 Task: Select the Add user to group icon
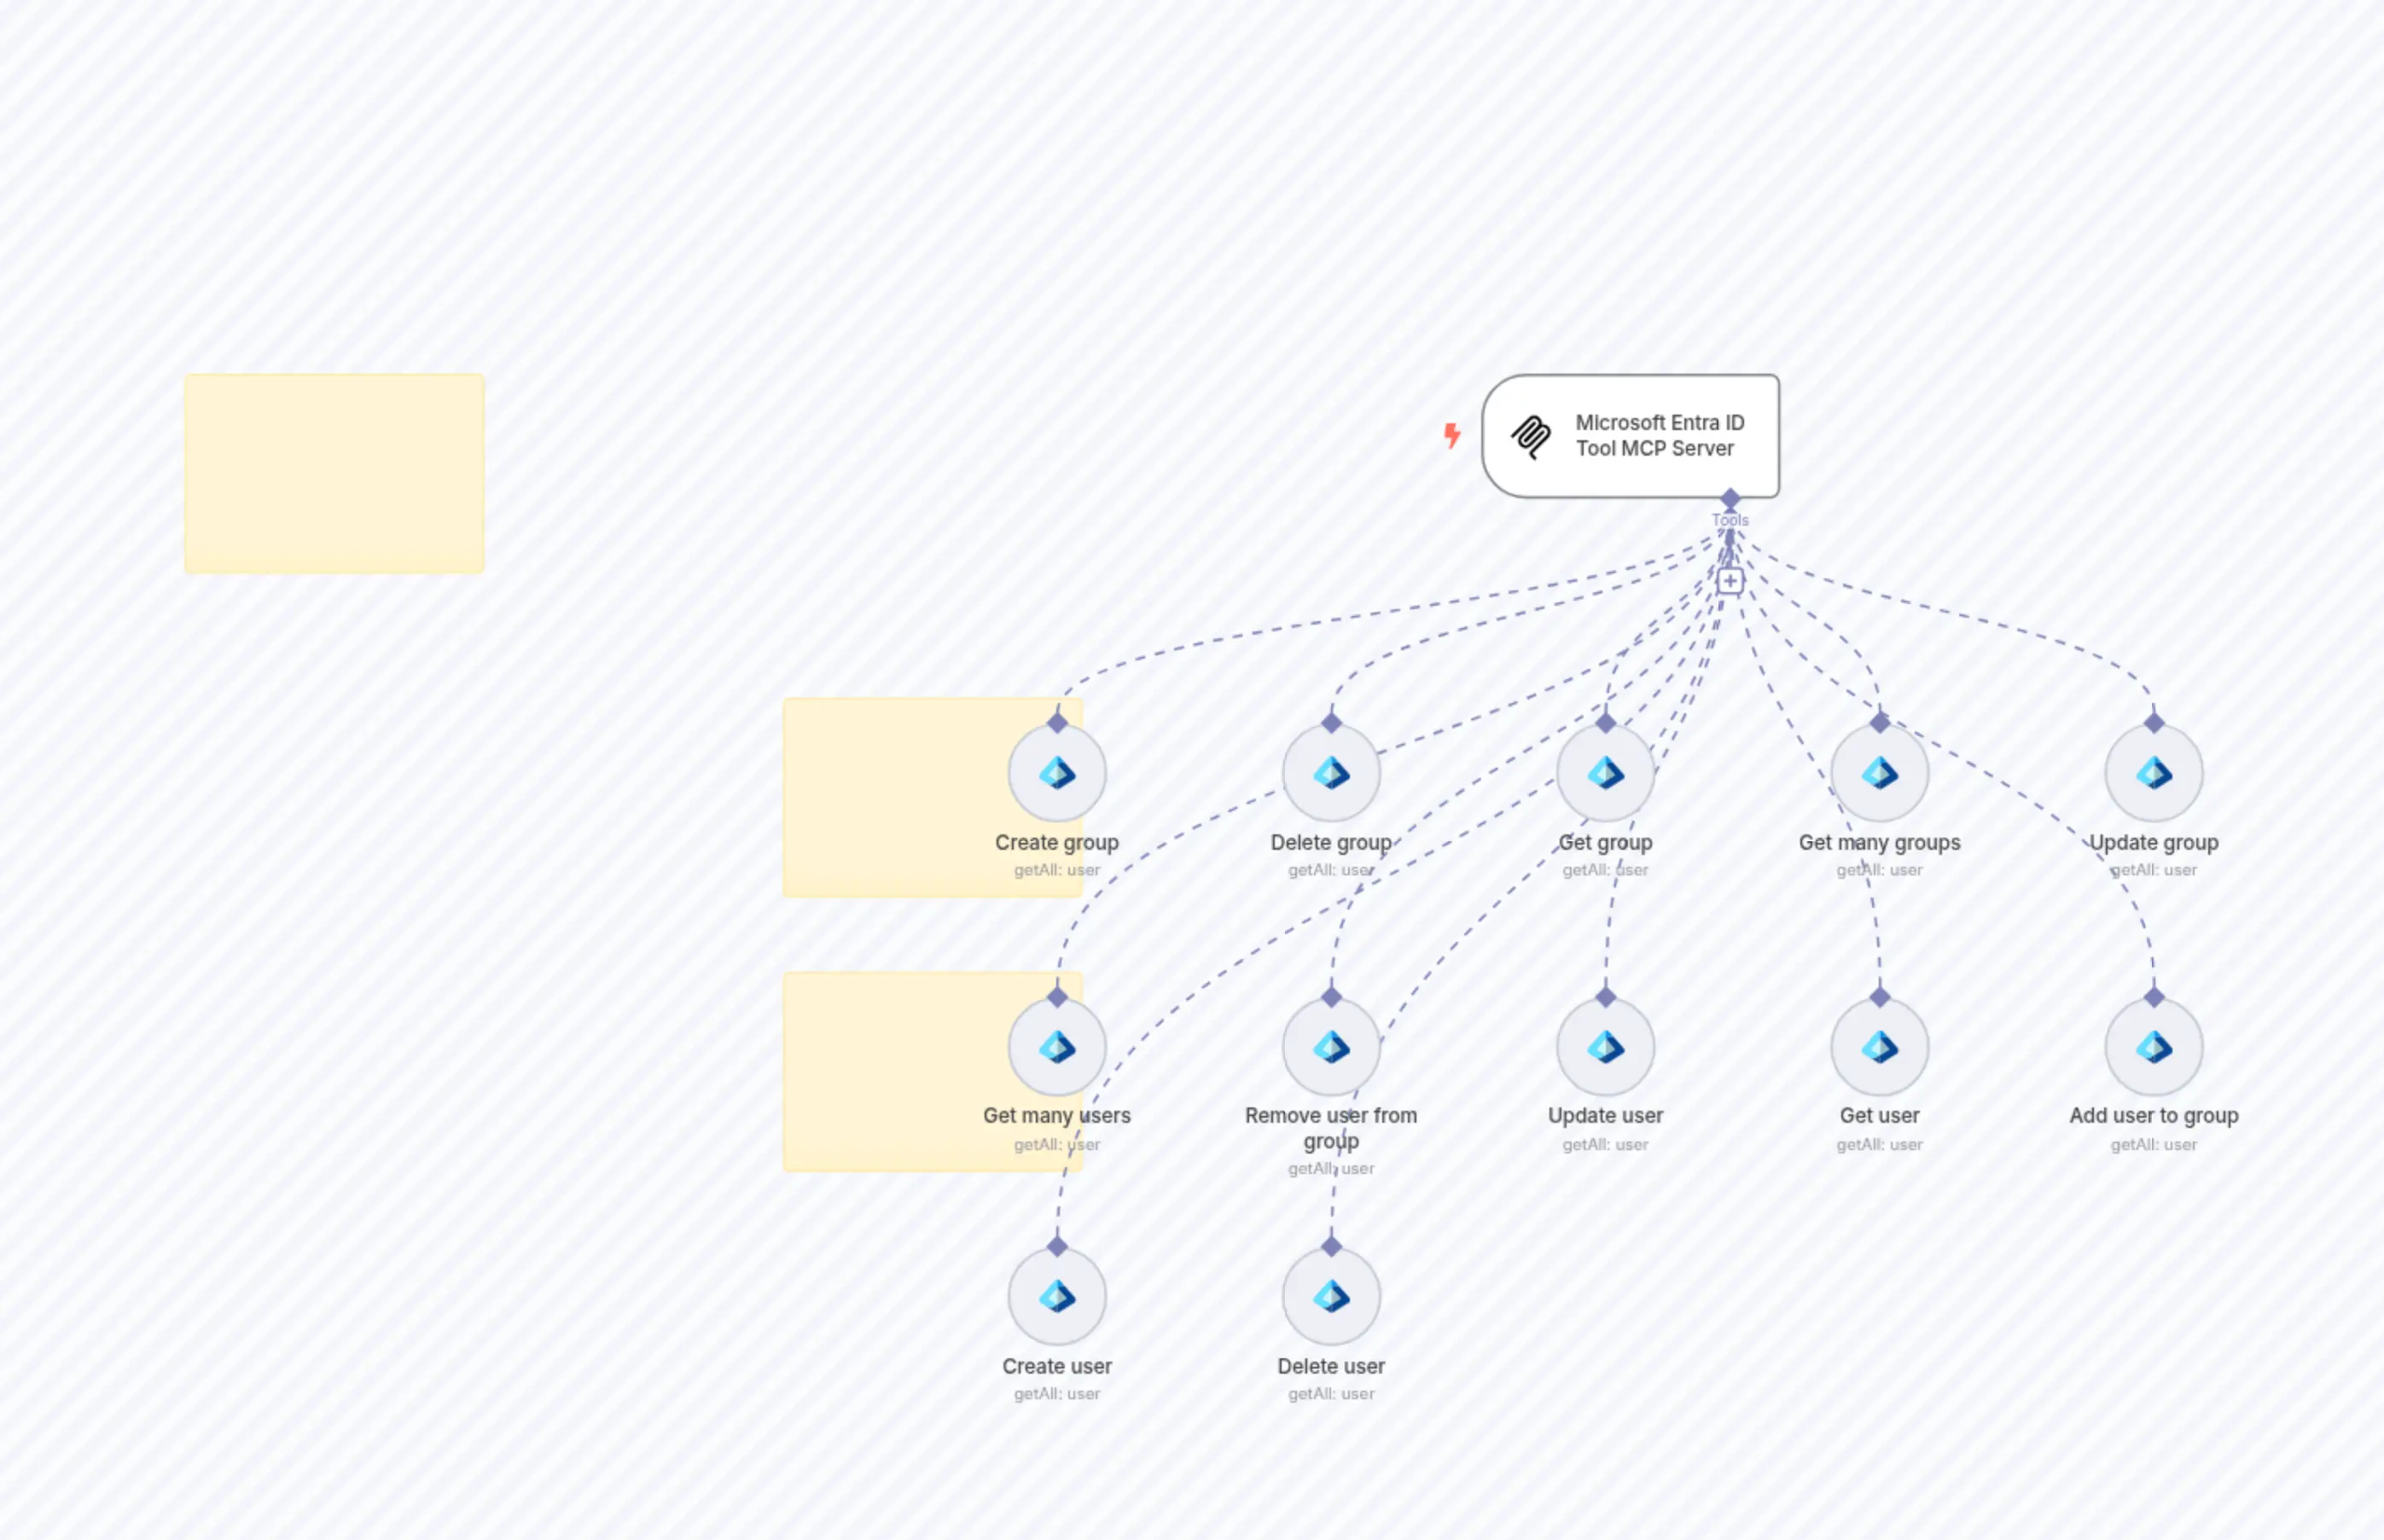2152,1045
